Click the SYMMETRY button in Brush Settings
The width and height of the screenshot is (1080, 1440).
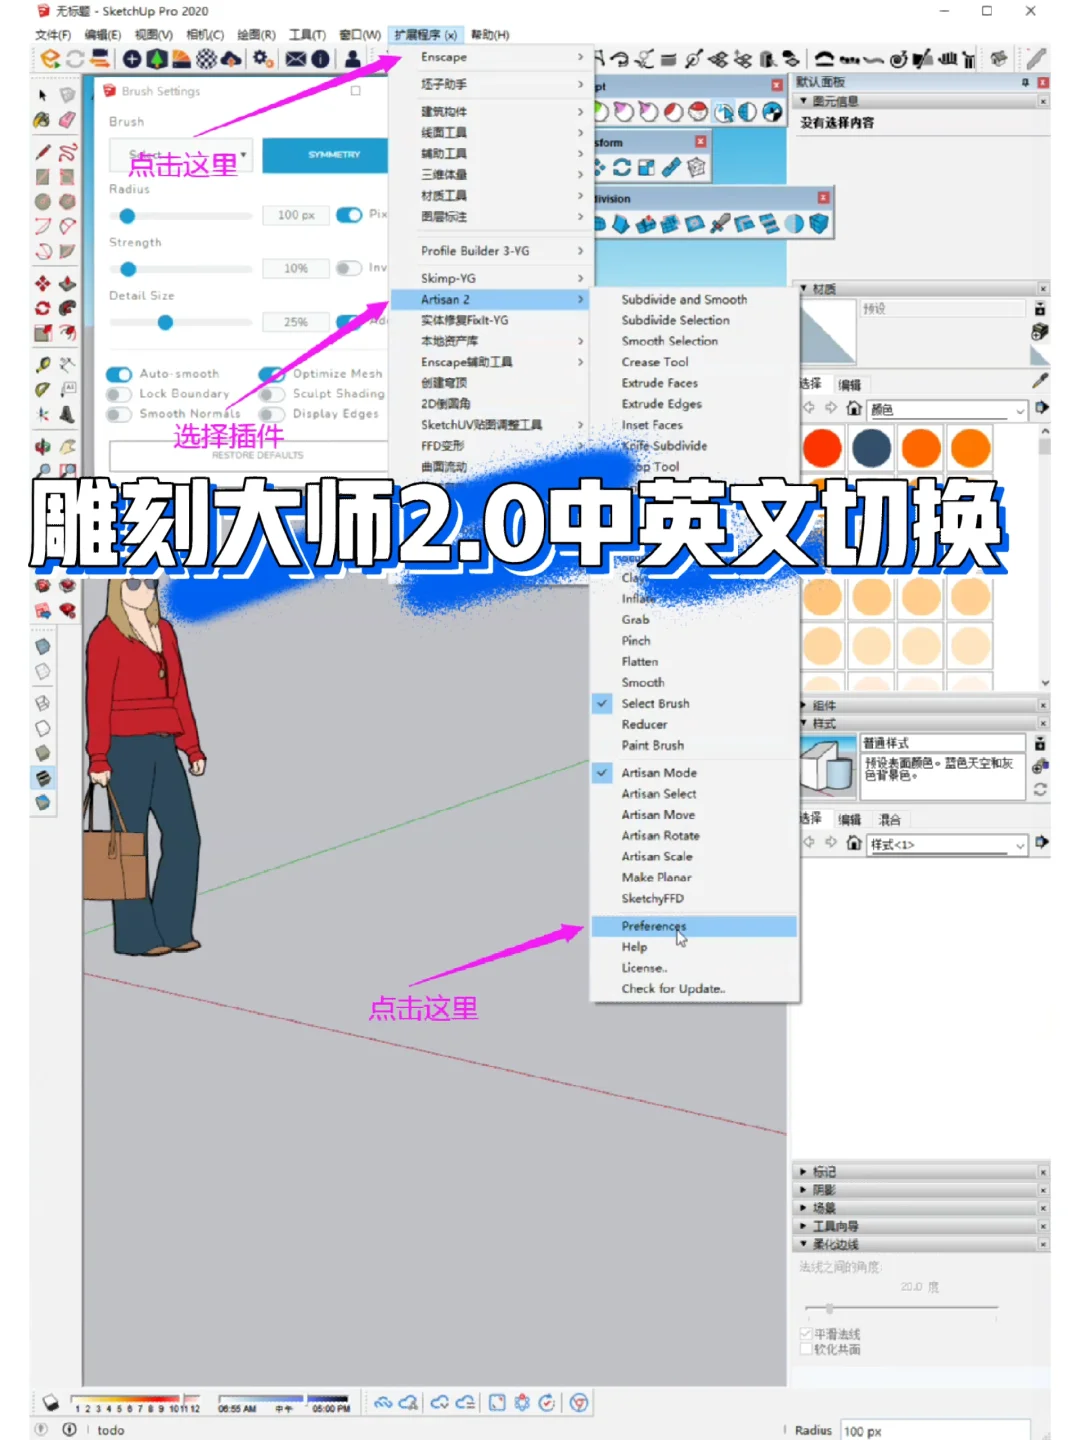pos(337,155)
